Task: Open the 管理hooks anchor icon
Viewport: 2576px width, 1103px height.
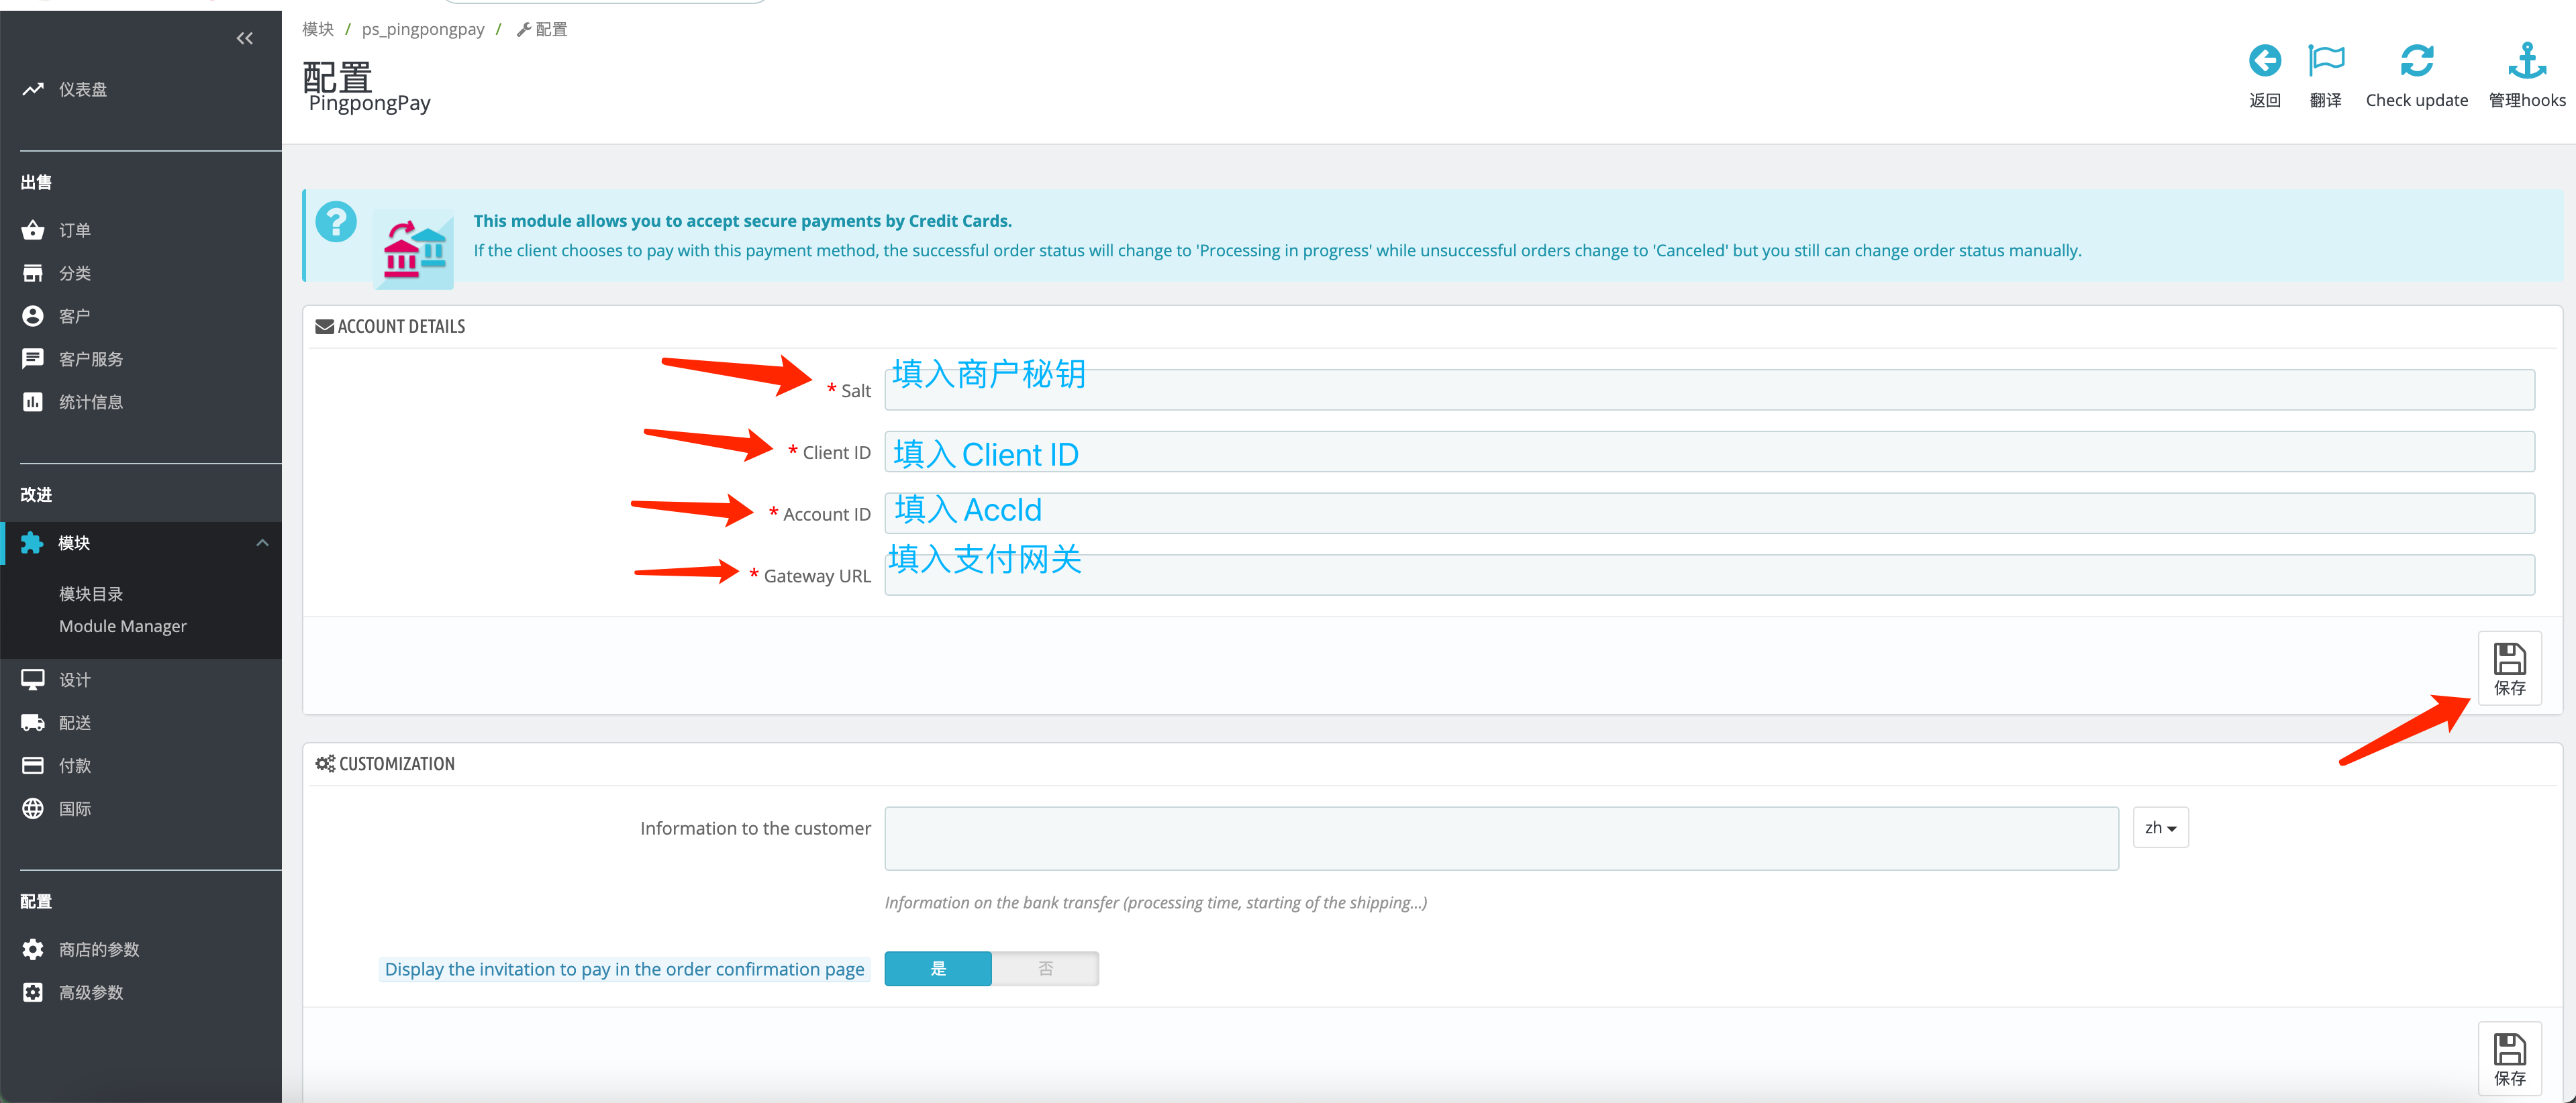Action: 2526,61
